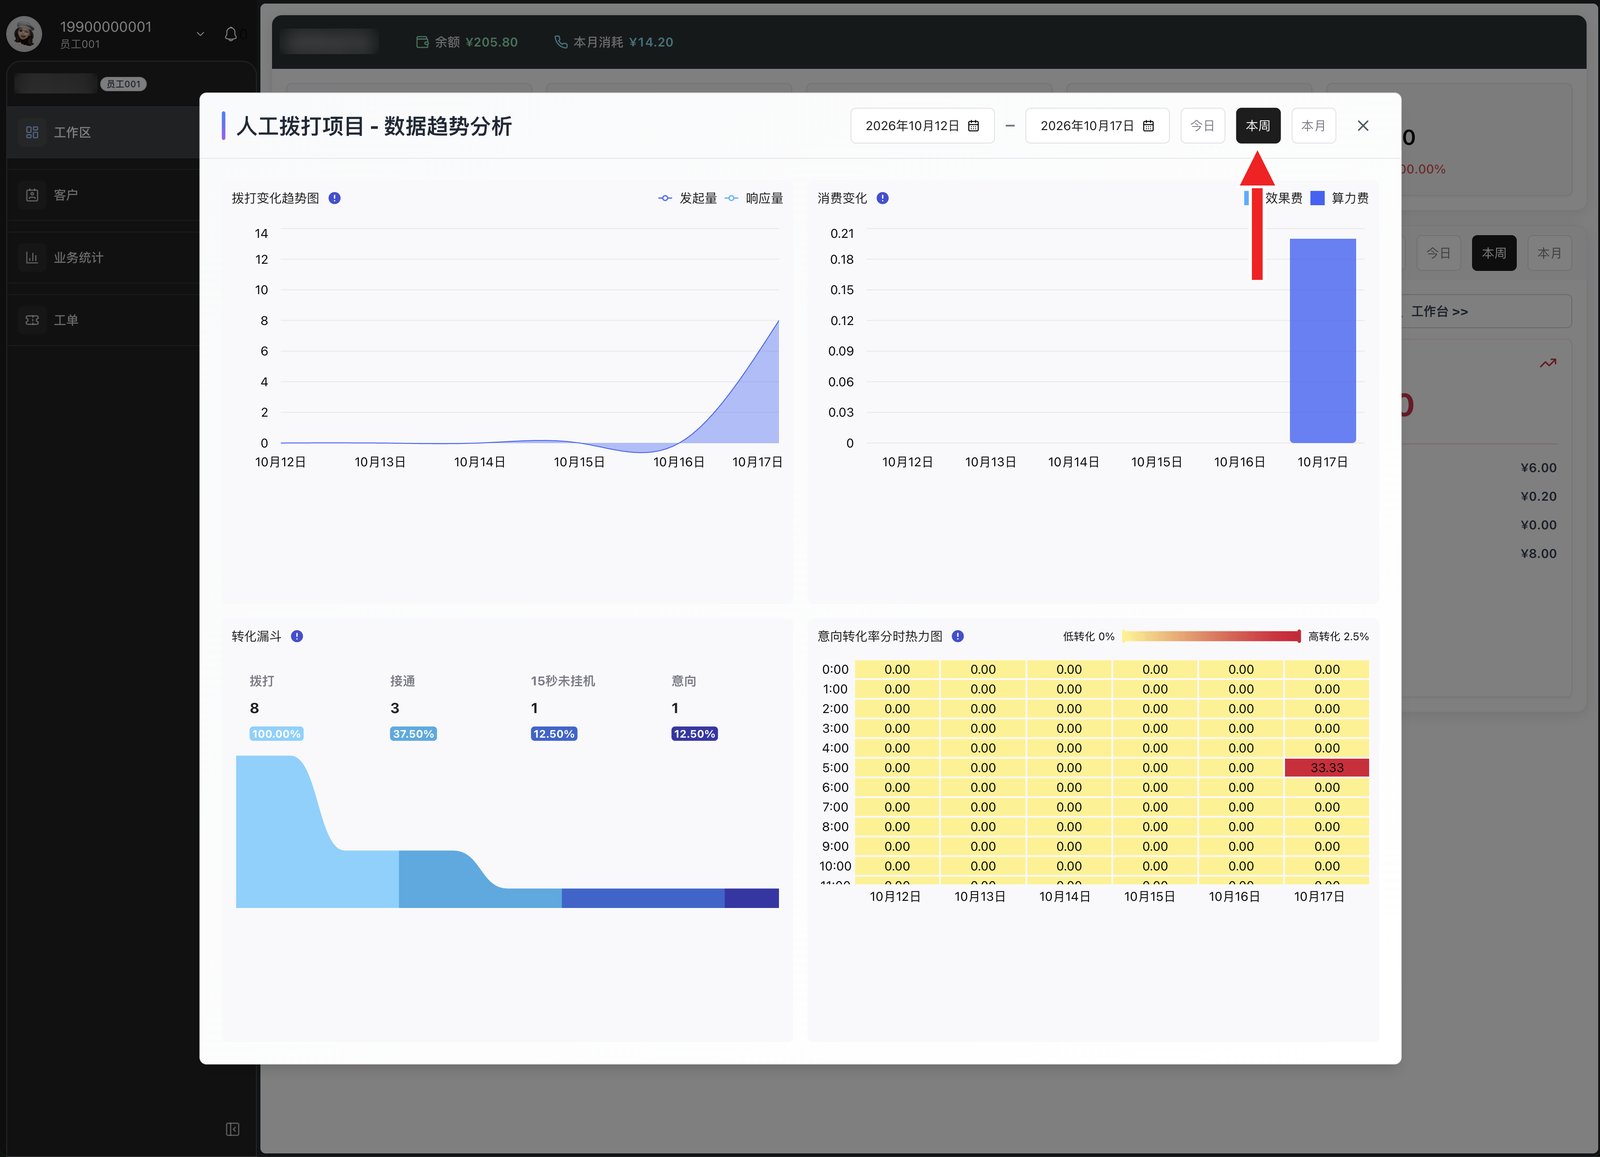The image size is (1600, 1157).
Task: Click the info icon beside 转化漏斗
Action: tap(297, 636)
